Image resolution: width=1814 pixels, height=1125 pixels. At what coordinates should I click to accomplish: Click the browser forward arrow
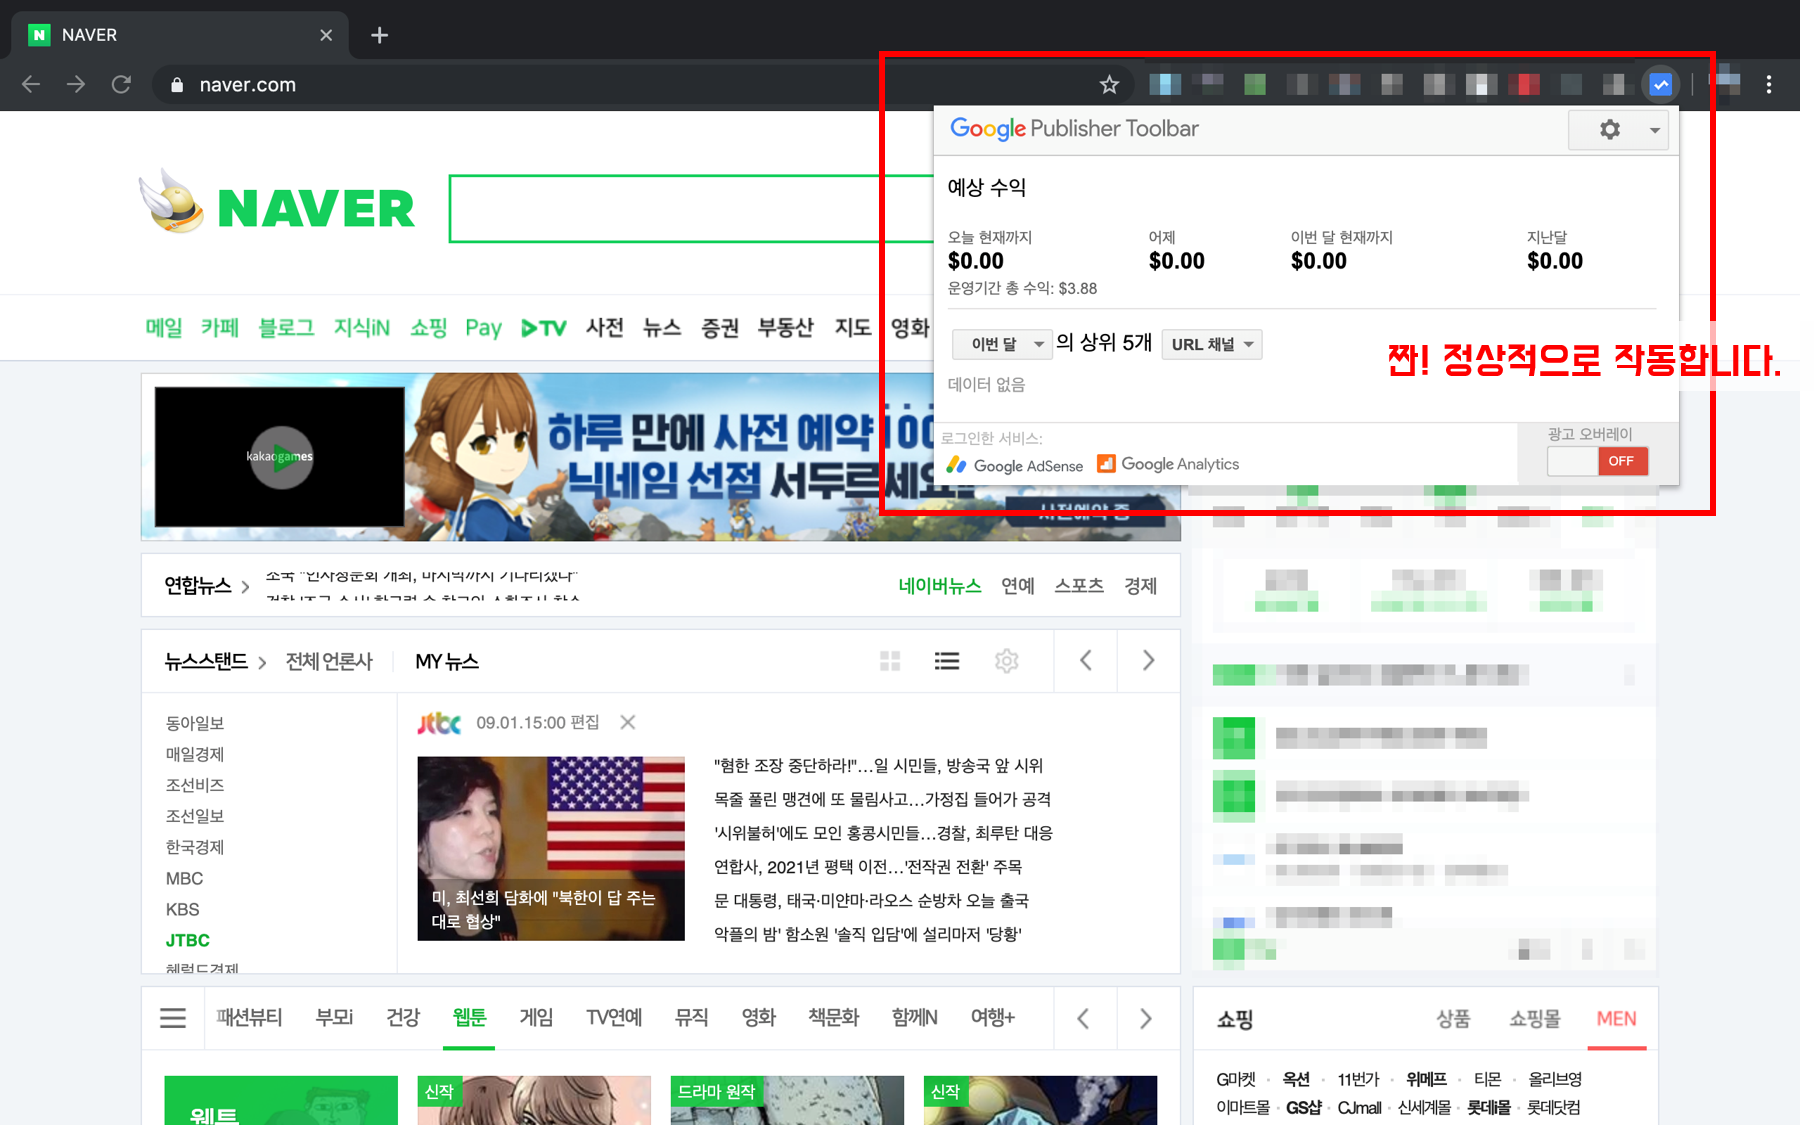click(x=76, y=85)
